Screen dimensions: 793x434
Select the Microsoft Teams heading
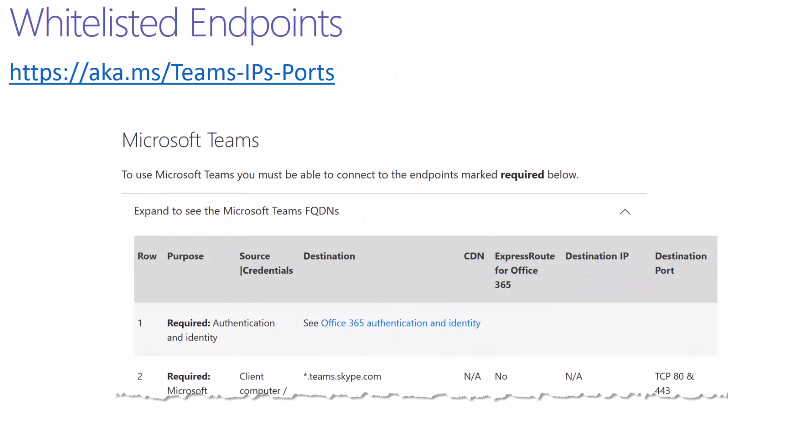(190, 140)
